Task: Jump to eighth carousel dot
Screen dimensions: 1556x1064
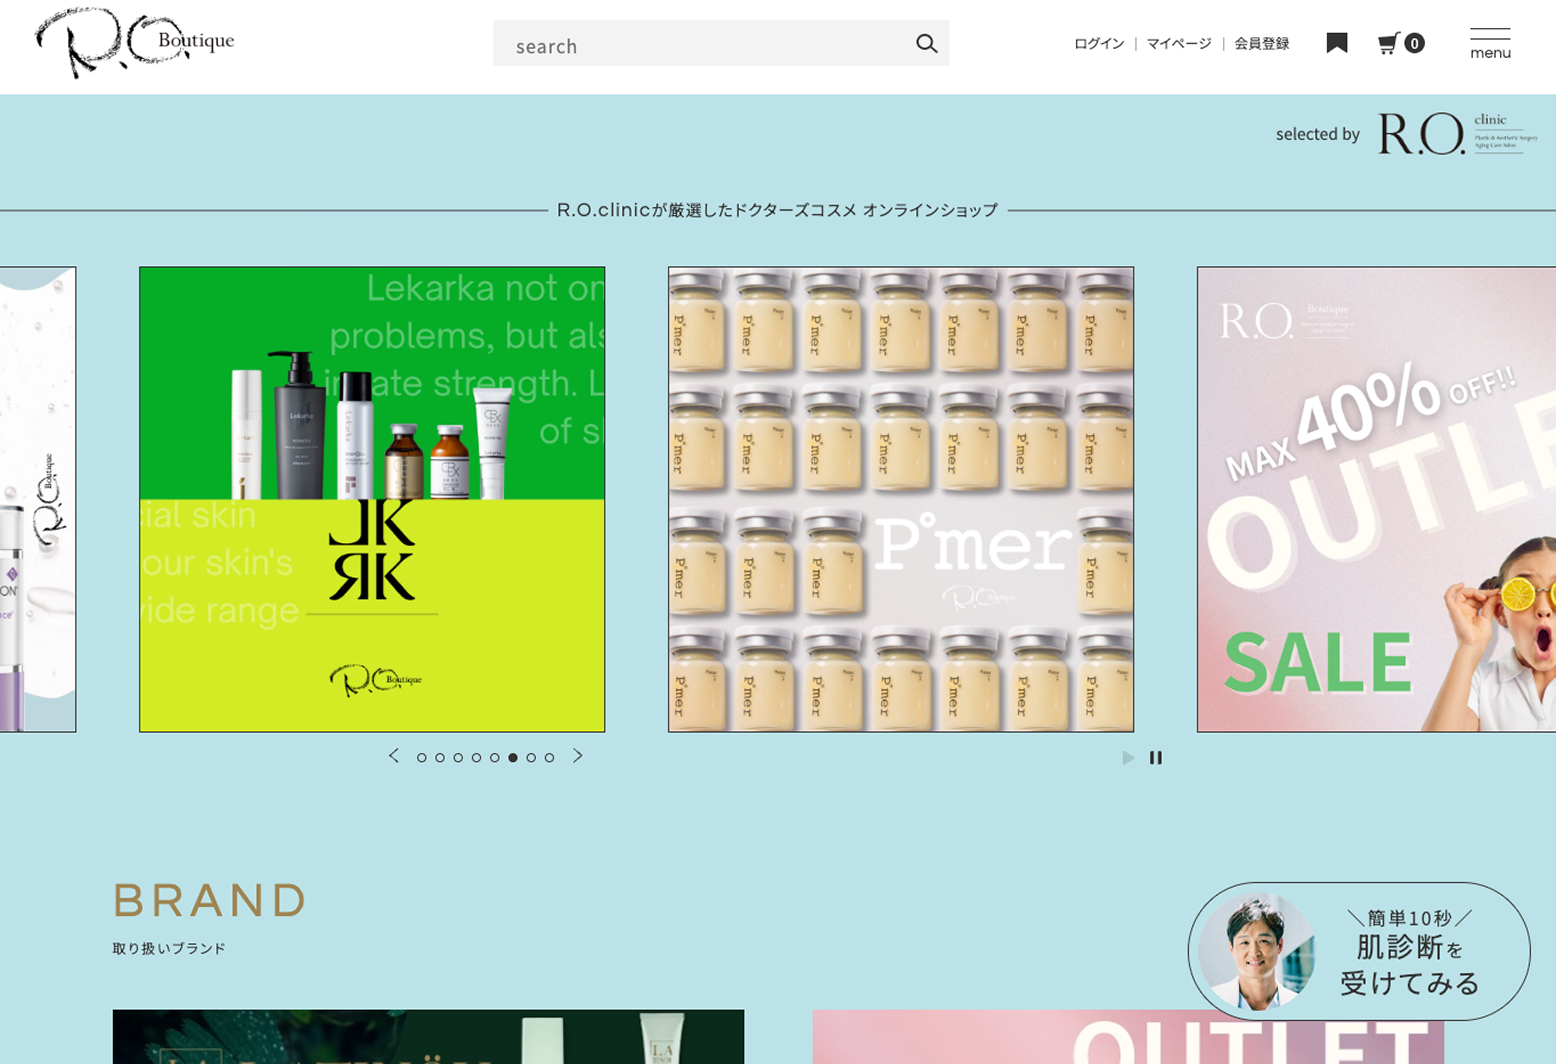Action: (x=549, y=758)
